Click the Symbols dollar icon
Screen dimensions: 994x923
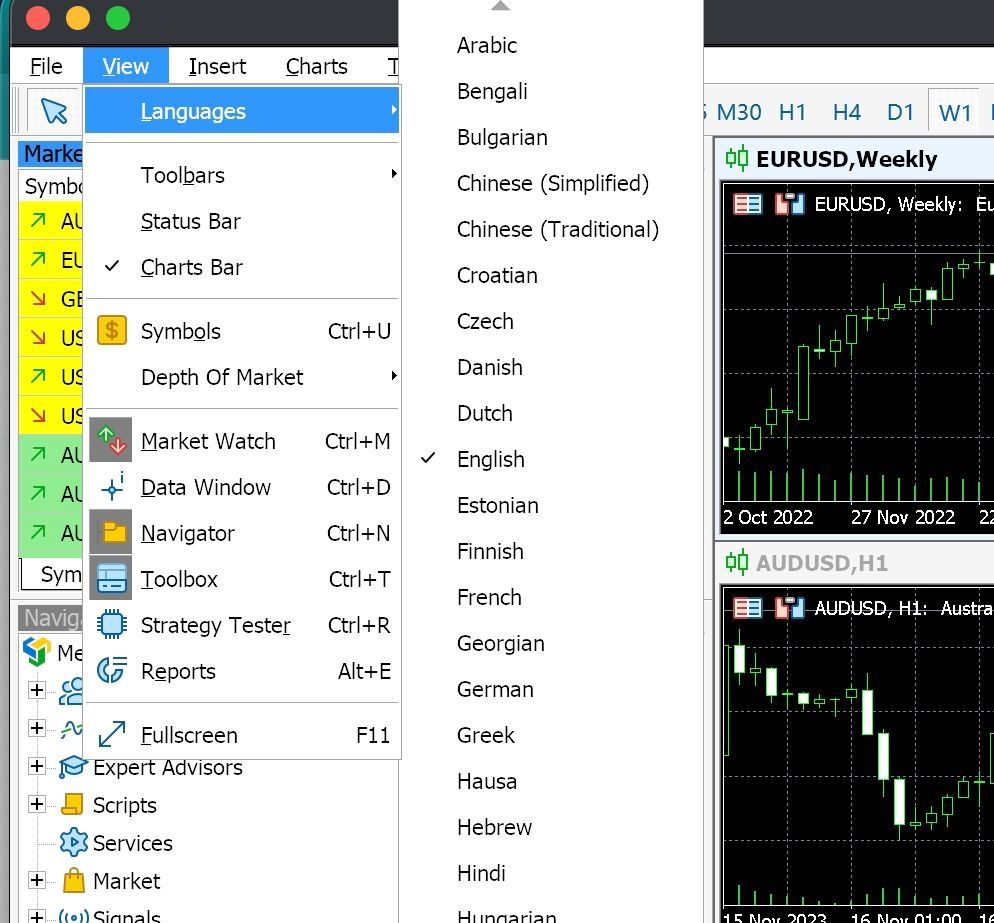pyautogui.click(x=111, y=331)
